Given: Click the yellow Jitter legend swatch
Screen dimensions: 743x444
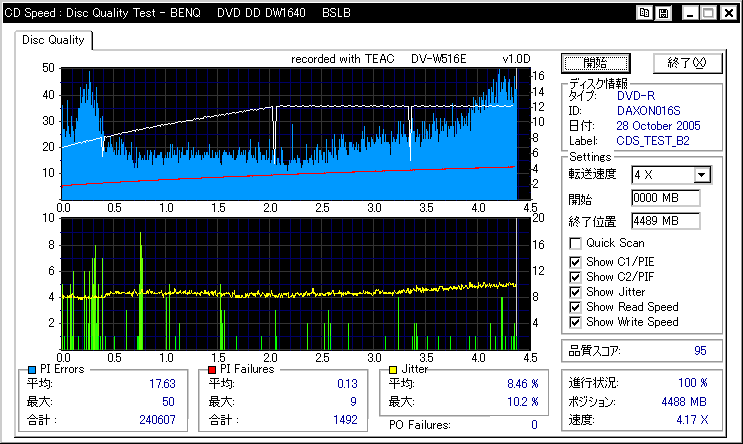Looking at the screenshot, I should click(x=392, y=370).
